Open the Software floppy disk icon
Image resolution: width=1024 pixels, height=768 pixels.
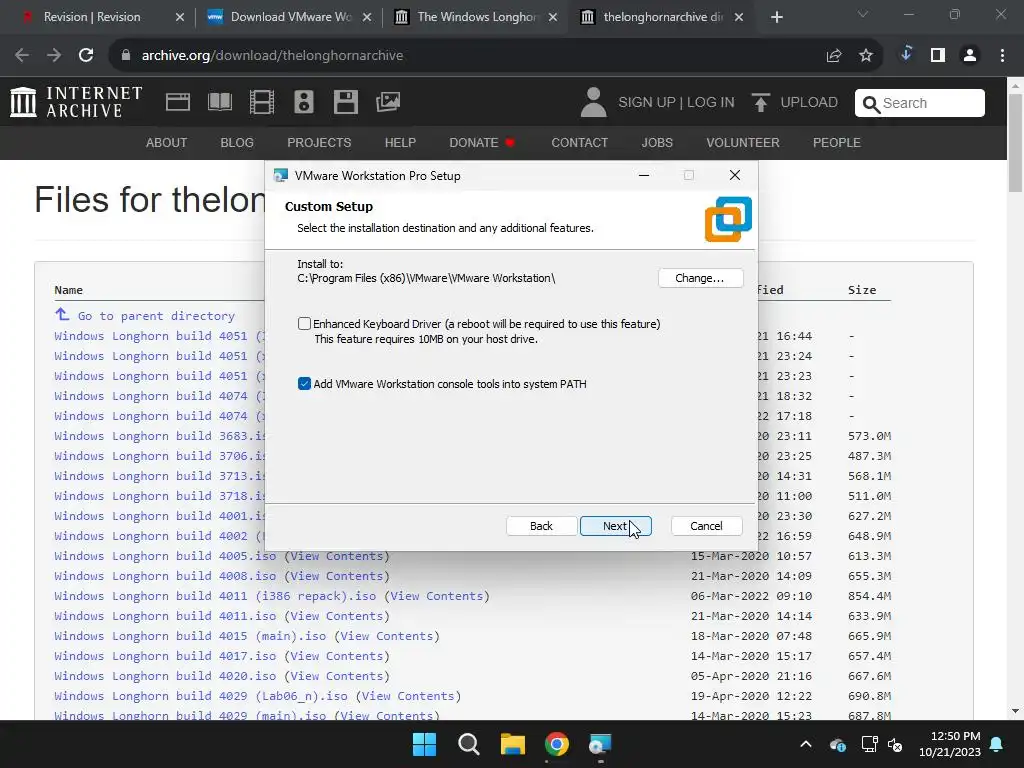[345, 102]
